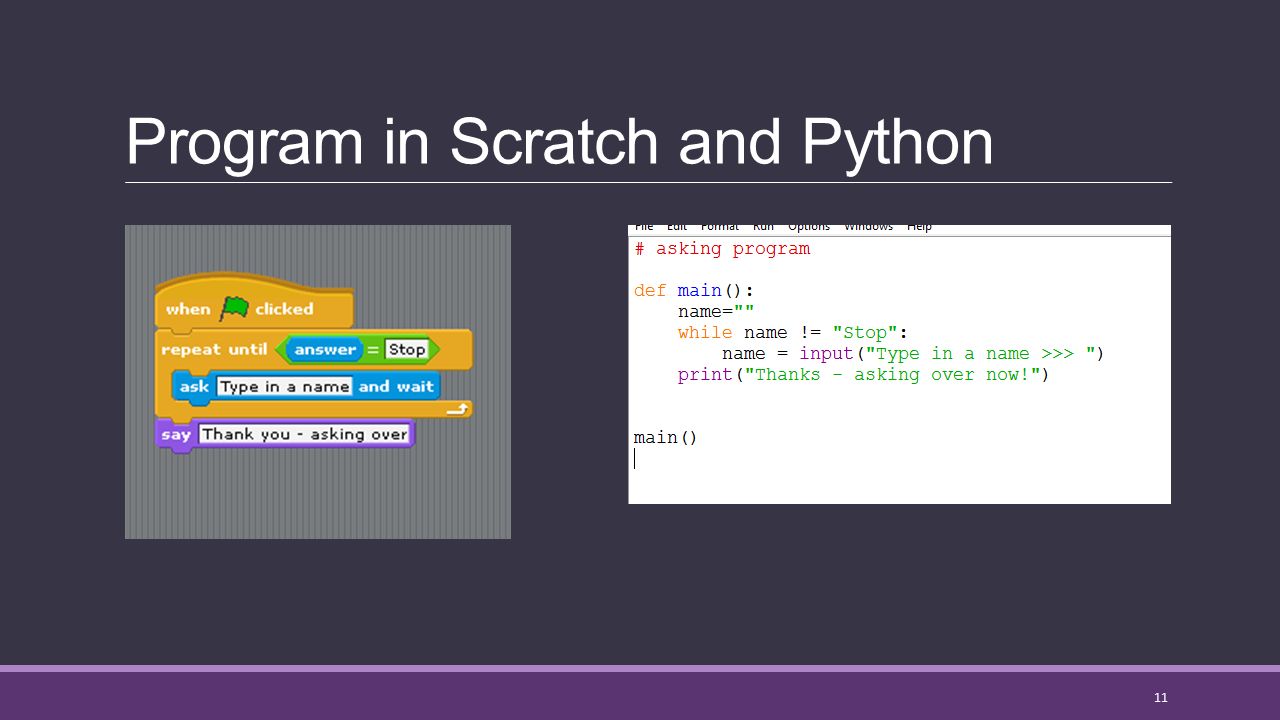Click the 'def main():' line
This screenshot has width=1280, height=720.
pos(694,291)
